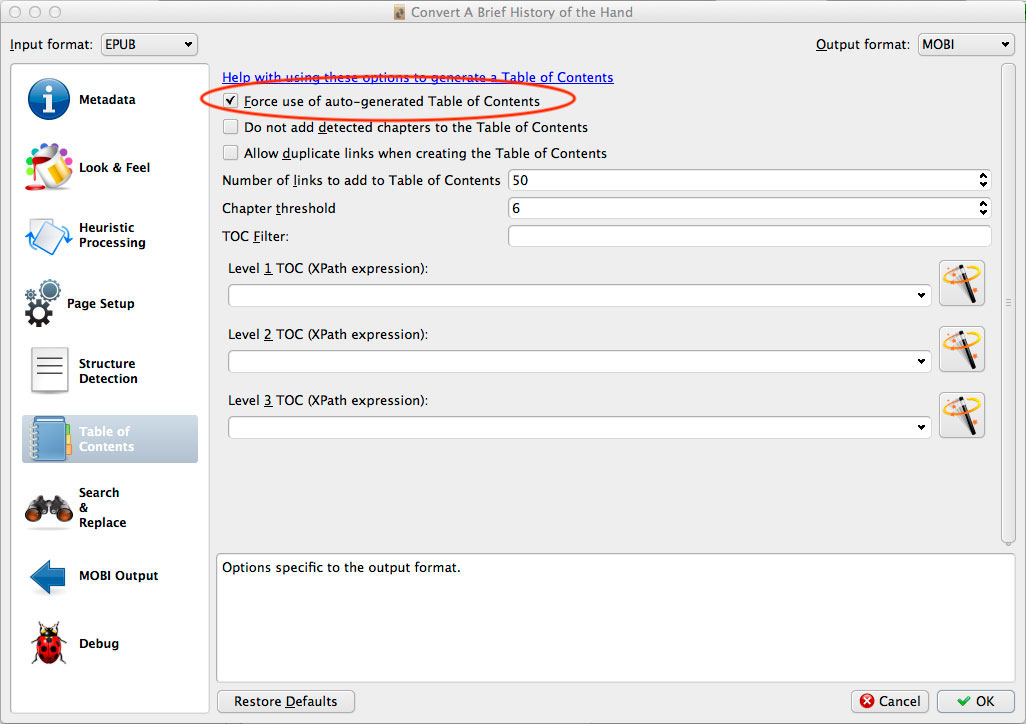Viewport: 1026px width, 724px height.
Task: Launch the Level 1 TOC XPath wizard
Action: (961, 283)
